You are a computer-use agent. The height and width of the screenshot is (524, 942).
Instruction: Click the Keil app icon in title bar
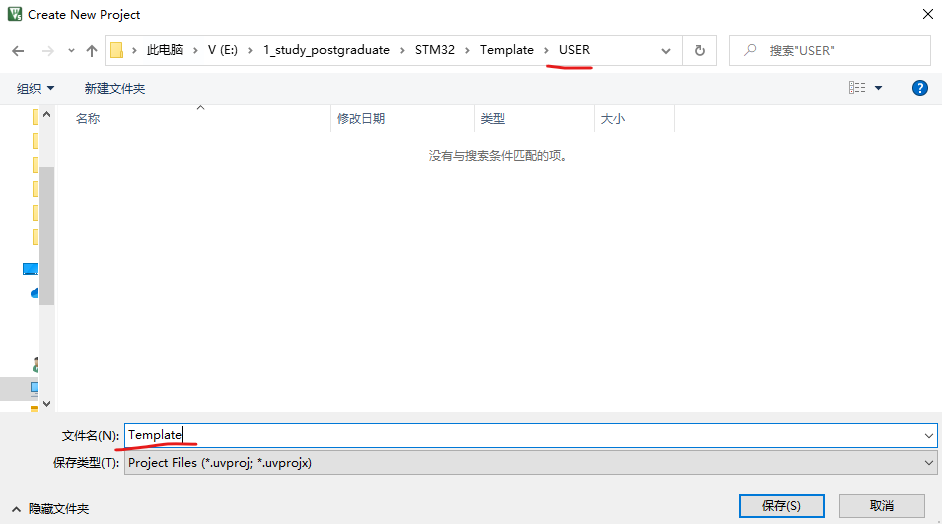click(x=15, y=14)
